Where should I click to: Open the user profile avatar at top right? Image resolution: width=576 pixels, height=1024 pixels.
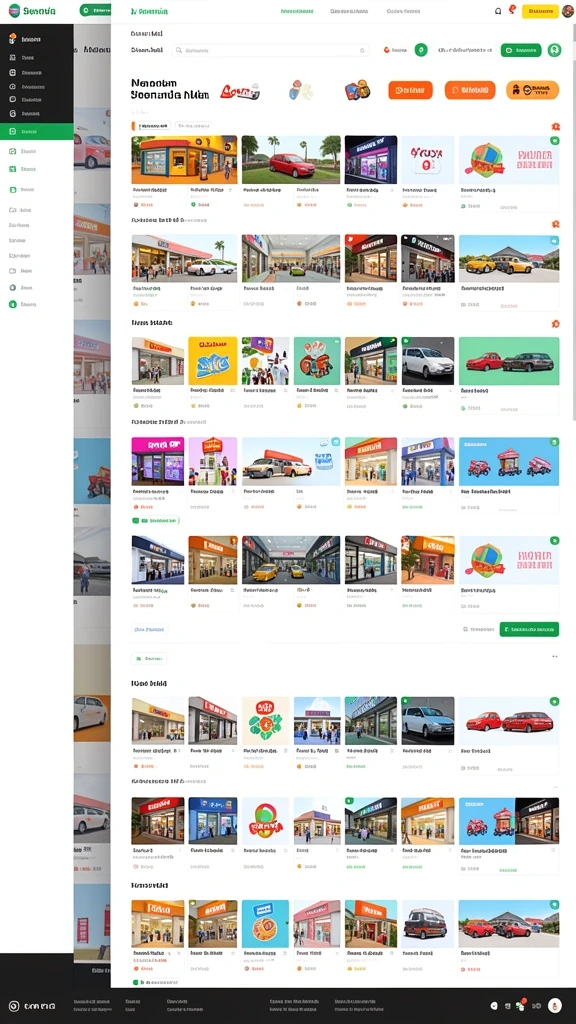[568, 11]
